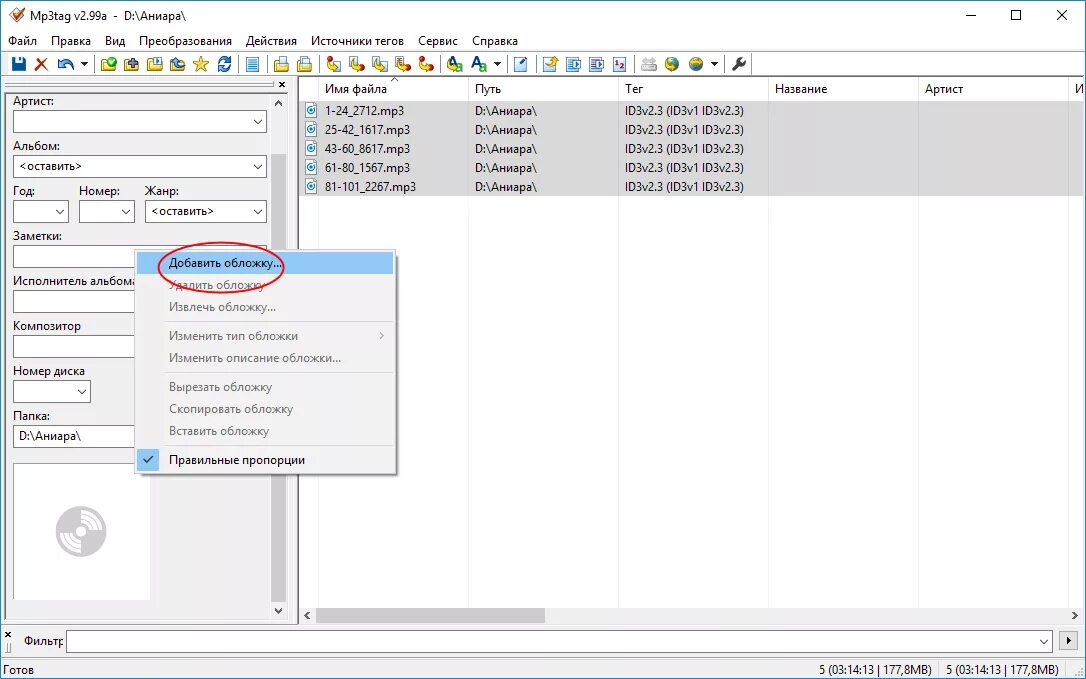
Task: Sort by the 'Название' column header
Action: click(844, 89)
